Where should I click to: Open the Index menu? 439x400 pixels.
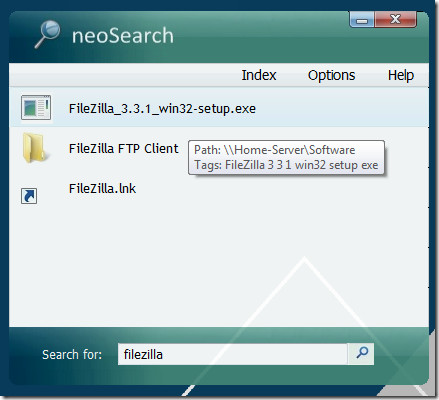point(259,75)
